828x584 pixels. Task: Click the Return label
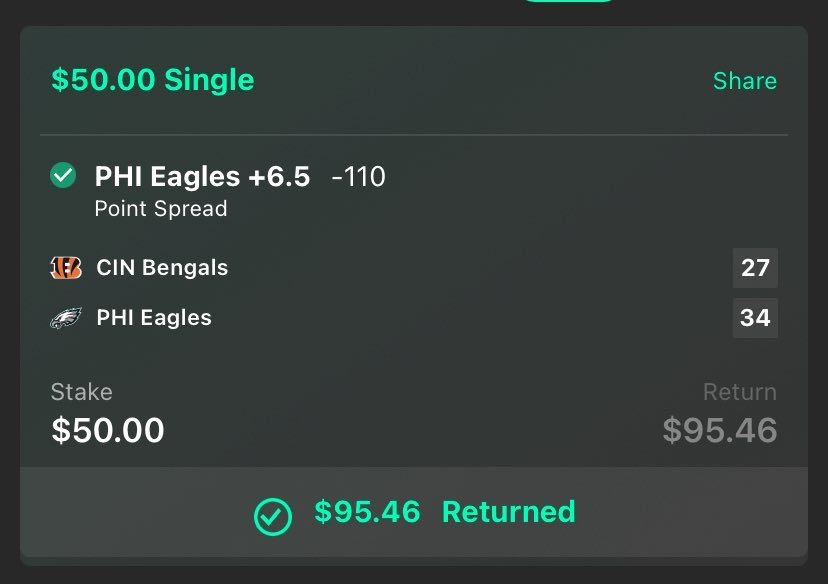740,392
